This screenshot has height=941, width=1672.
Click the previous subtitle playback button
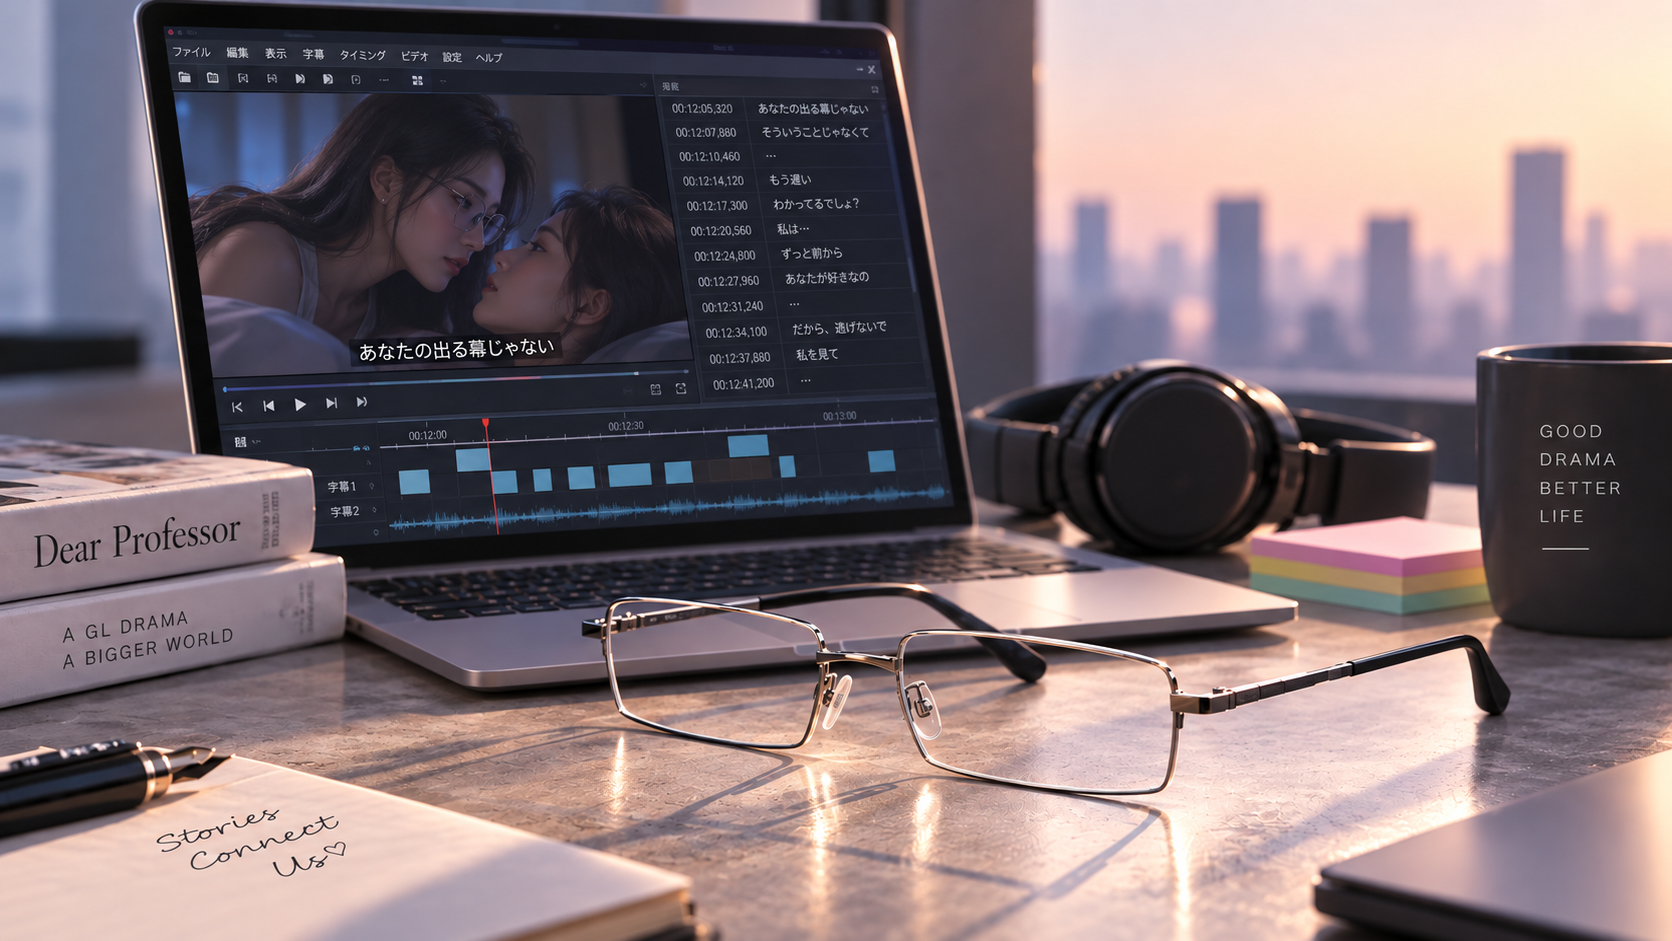tap(268, 405)
